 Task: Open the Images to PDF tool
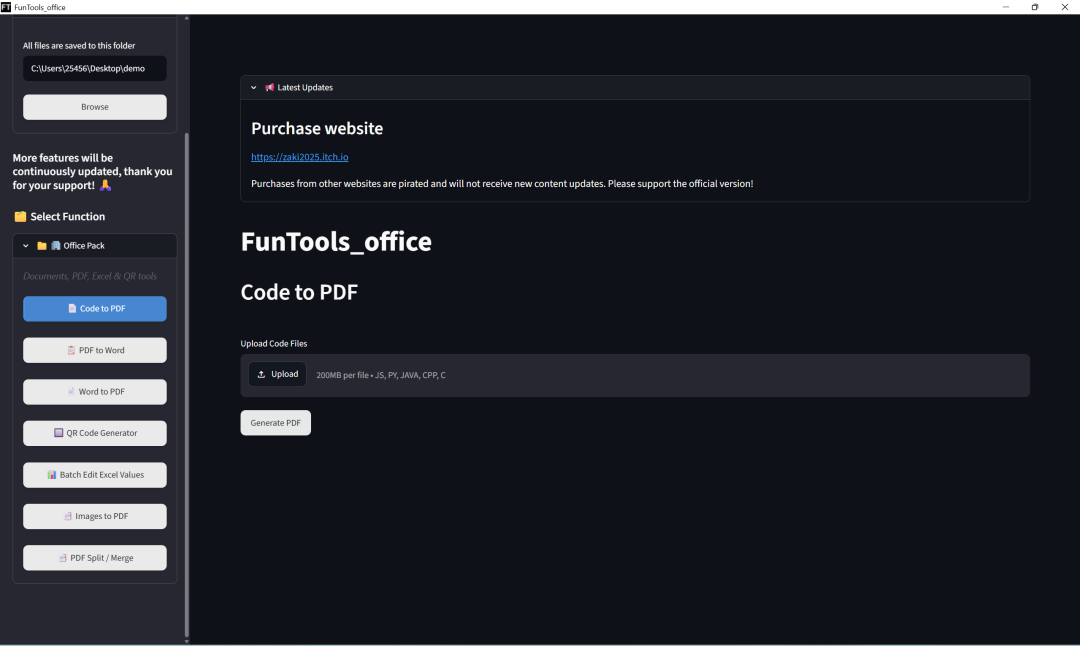tap(95, 517)
